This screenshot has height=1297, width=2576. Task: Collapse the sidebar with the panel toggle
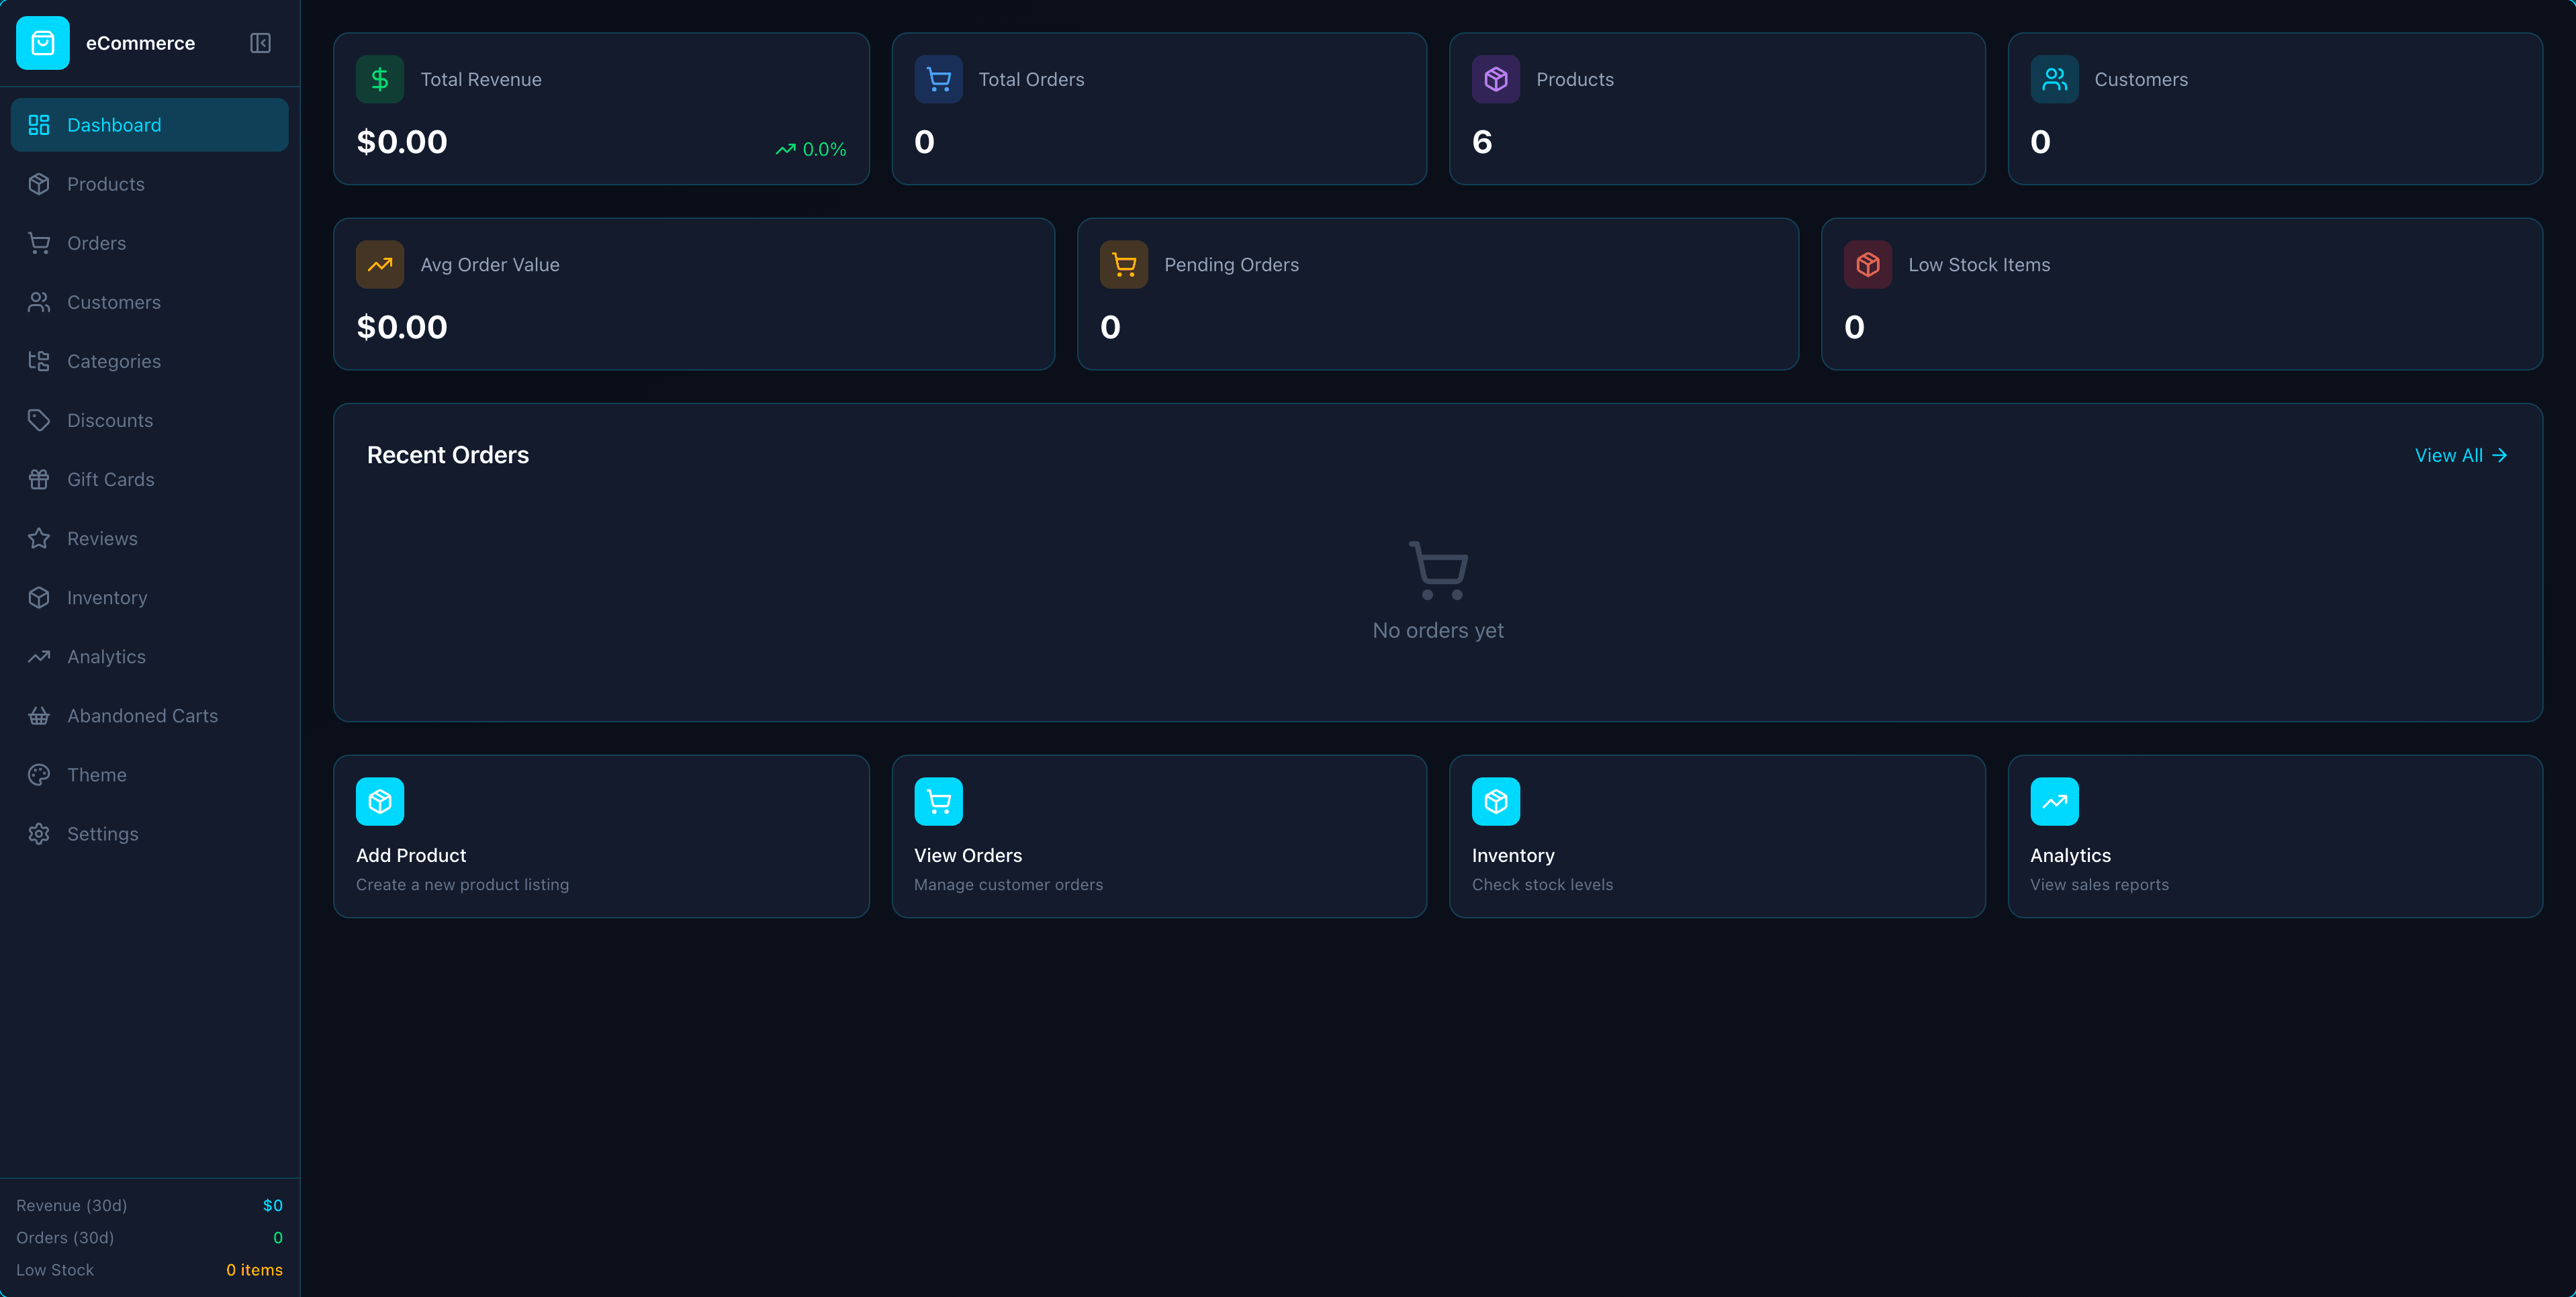260,43
